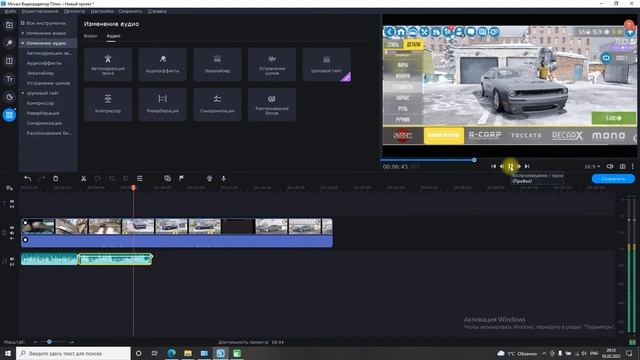Viewport: 640px width, 360px height.
Task: Click the timeline zoom scale slider
Action: click(x=49, y=342)
